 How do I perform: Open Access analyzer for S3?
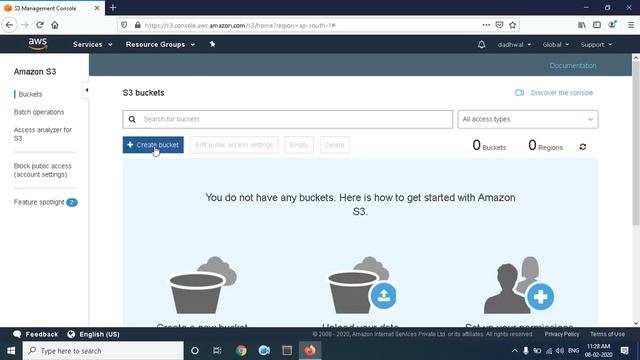(x=43, y=134)
